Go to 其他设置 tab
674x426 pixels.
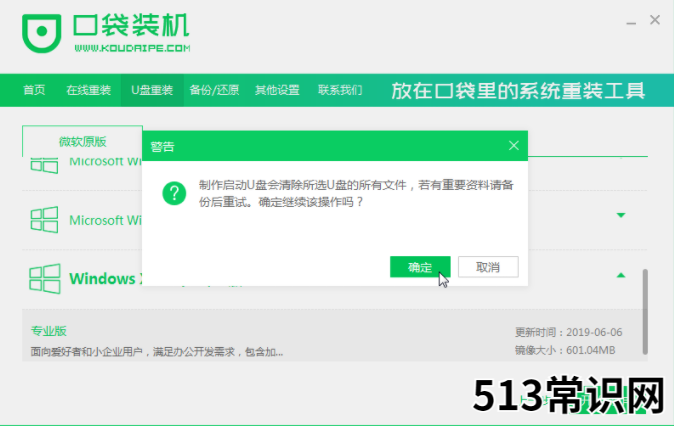pyautogui.click(x=277, y=90)
